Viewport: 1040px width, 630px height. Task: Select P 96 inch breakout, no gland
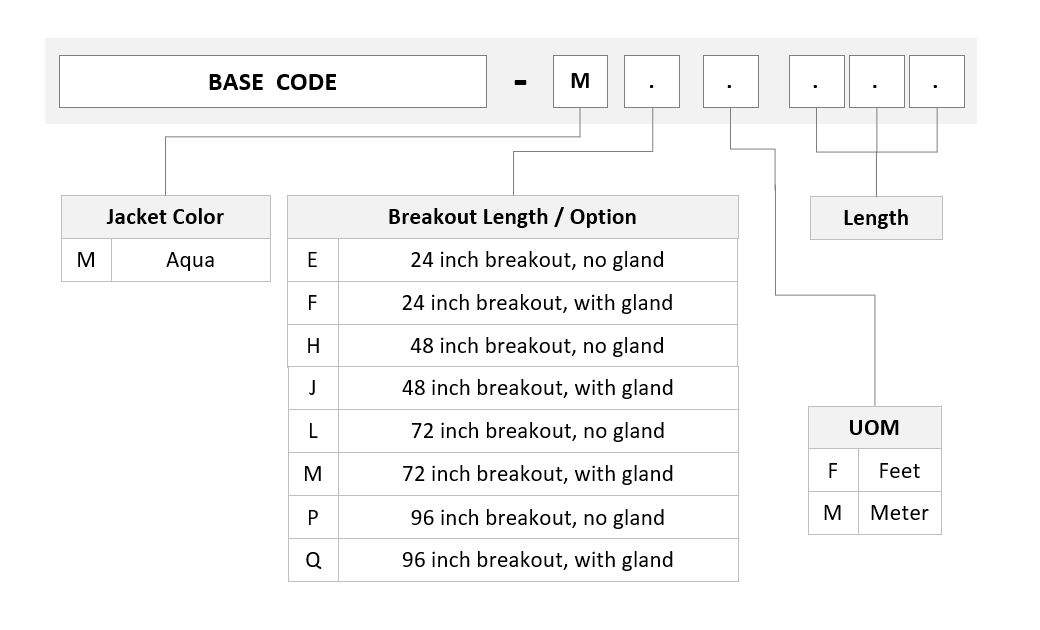[513, 517]
